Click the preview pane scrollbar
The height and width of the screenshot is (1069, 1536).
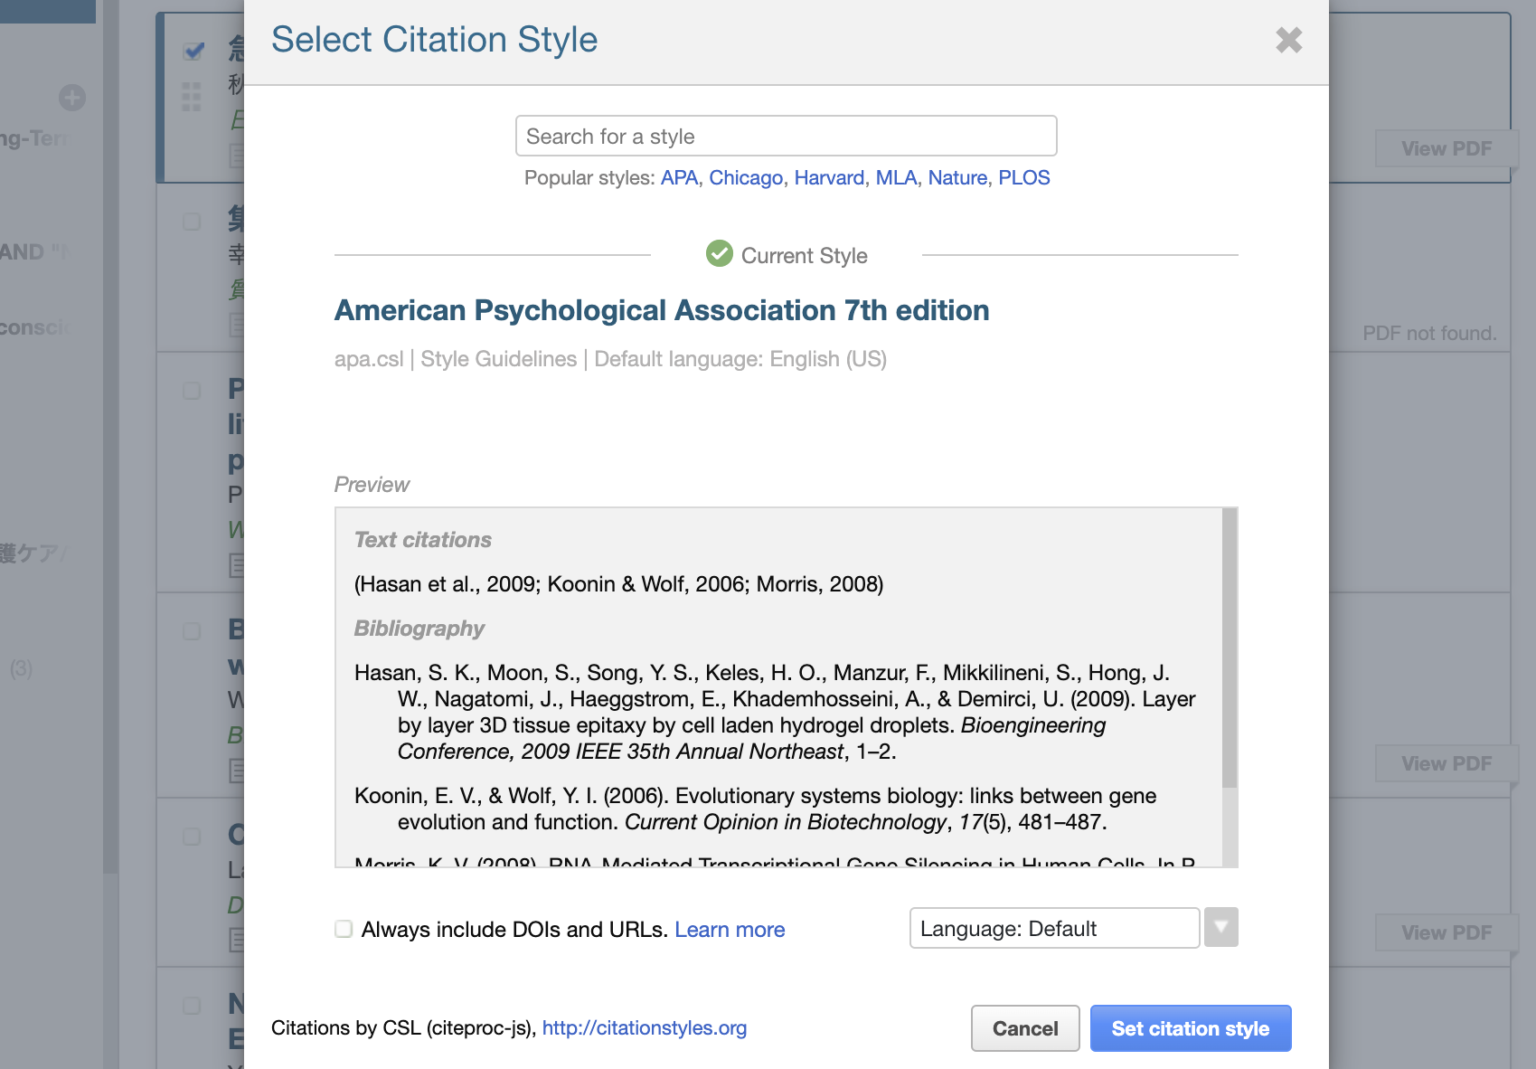click(1229, 650)
